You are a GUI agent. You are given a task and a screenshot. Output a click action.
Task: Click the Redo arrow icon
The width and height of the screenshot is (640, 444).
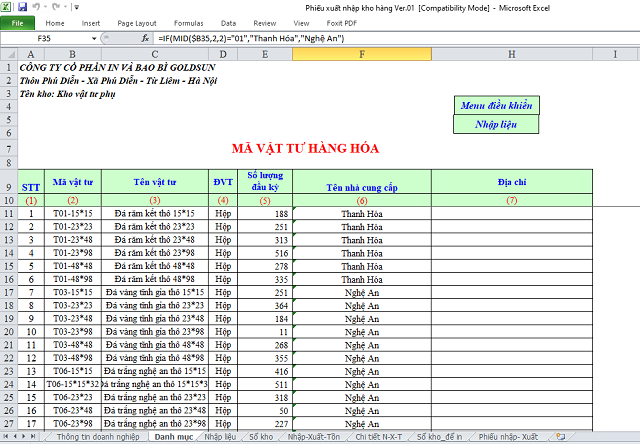[x=57, y=6]
